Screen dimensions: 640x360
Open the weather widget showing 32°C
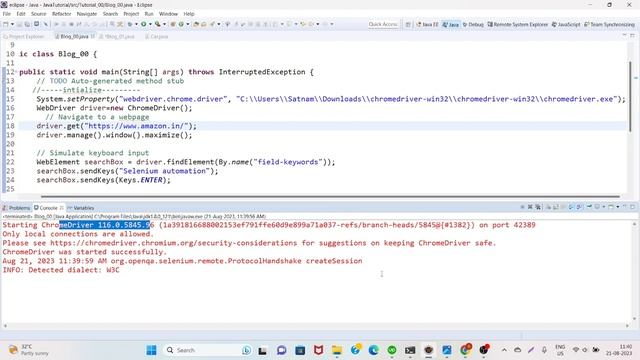click(29, 350)
